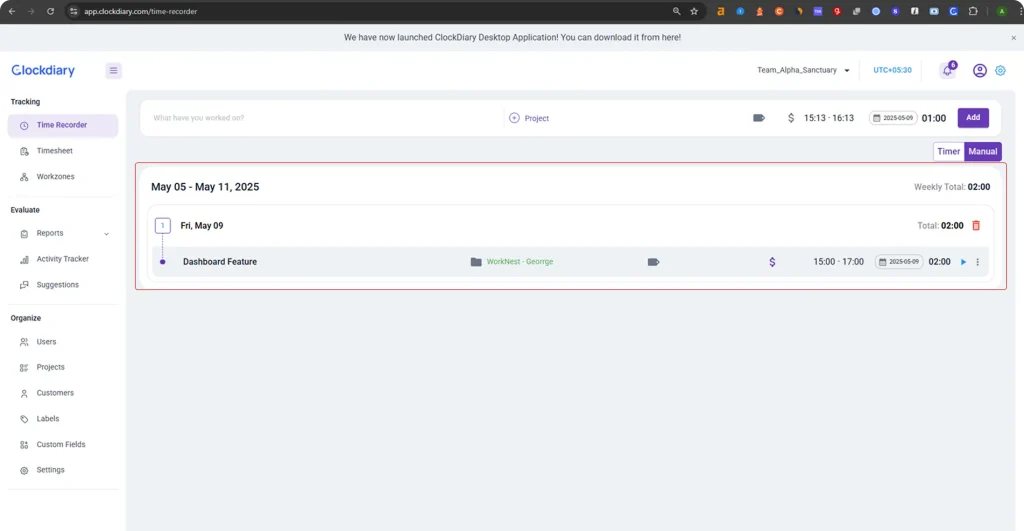Expand the Reports submenu
The image size is (1024, 531).
(x=106, y=234)
